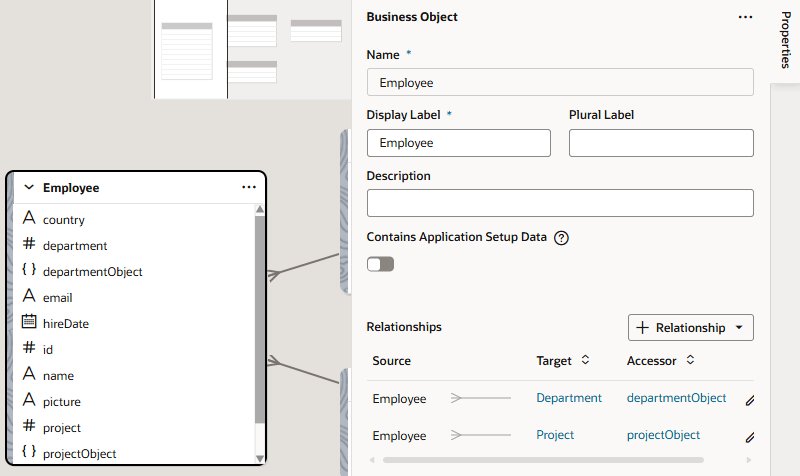800x476 pixels.
Task: Click the Employee card vertical scrollbar thumb
Action: (260, 319)
